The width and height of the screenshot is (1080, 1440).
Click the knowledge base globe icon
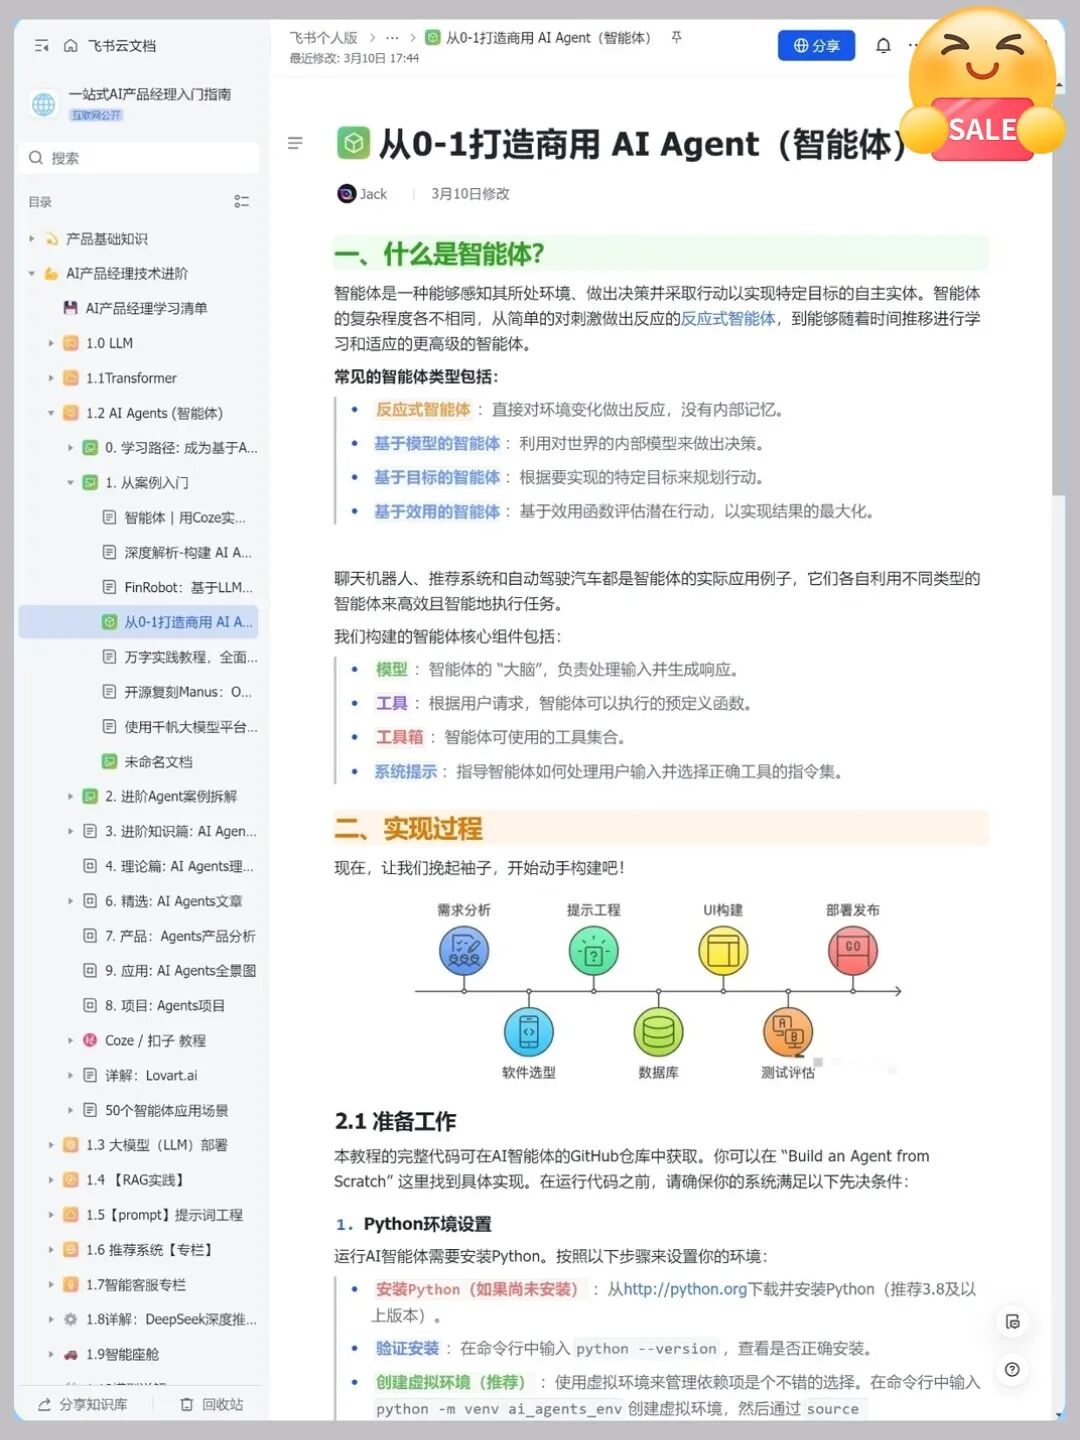coord(44,104)
